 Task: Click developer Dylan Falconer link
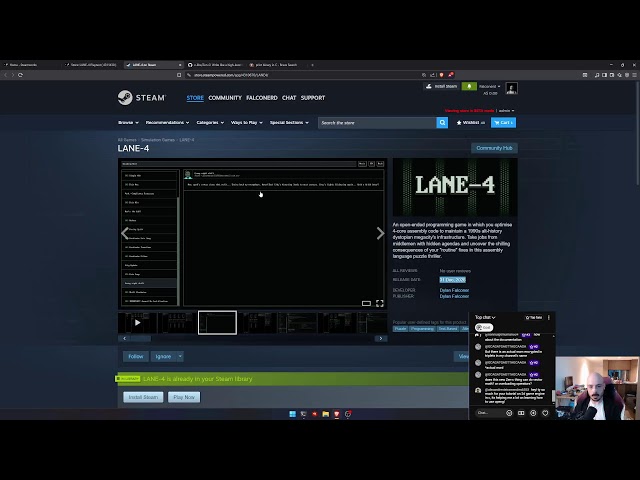click(454, 290)
